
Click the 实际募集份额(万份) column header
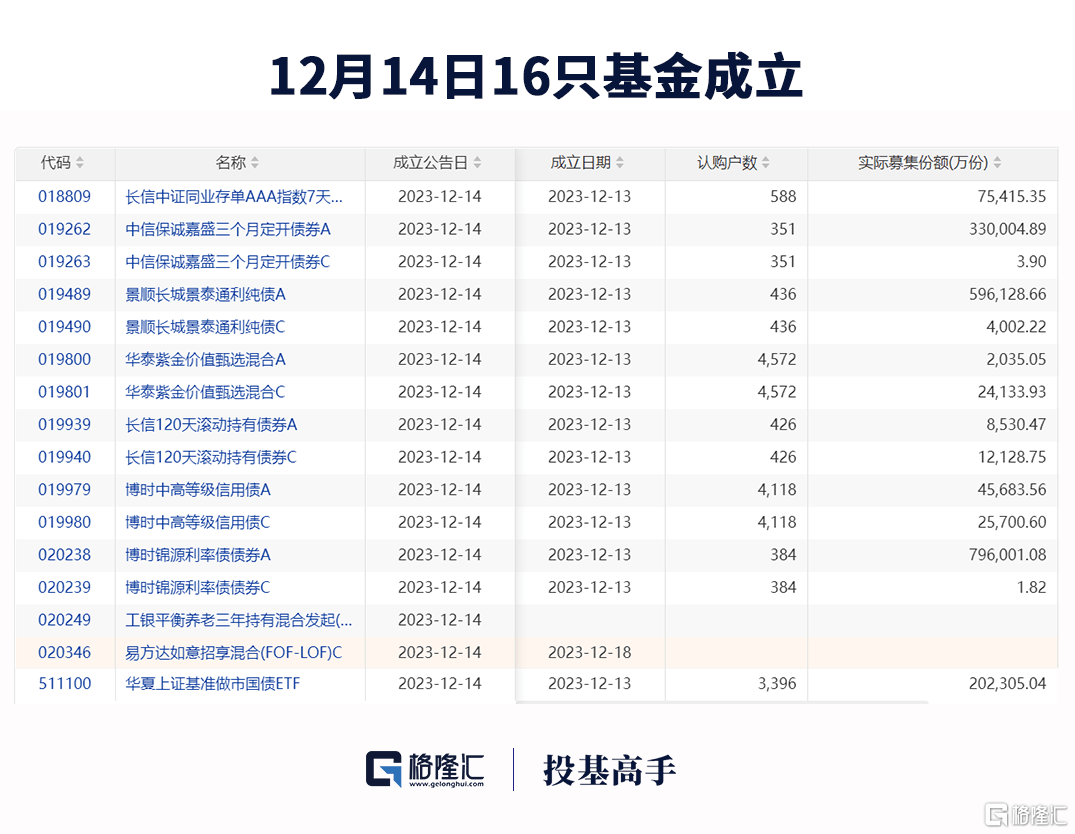tap(932, 163)
